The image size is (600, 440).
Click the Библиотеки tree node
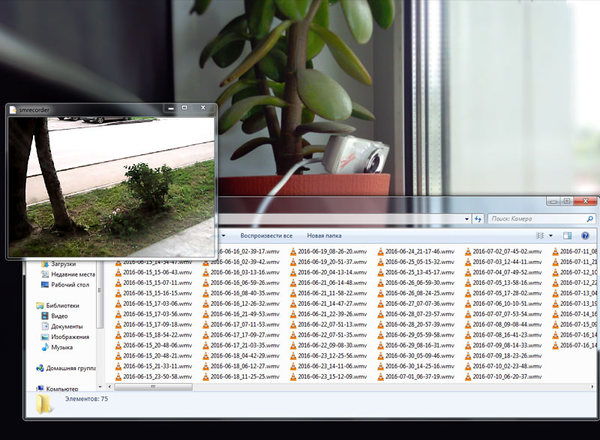62,305
